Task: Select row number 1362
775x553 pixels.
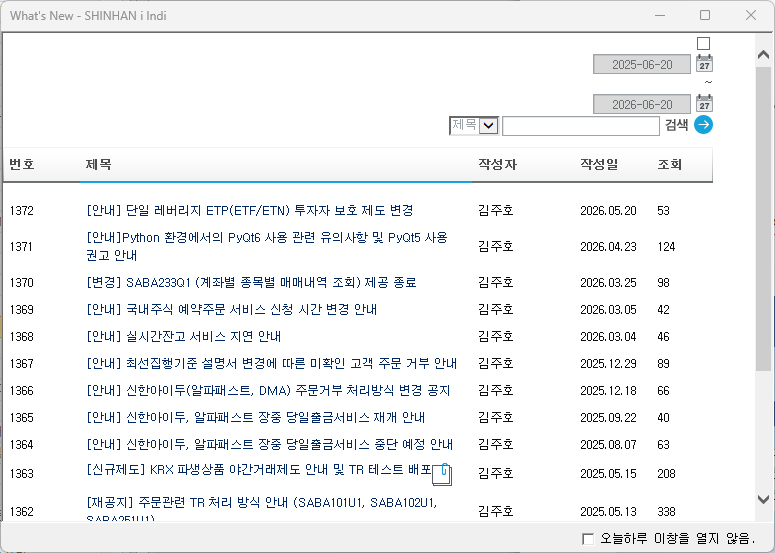Action: click(22, 512)
